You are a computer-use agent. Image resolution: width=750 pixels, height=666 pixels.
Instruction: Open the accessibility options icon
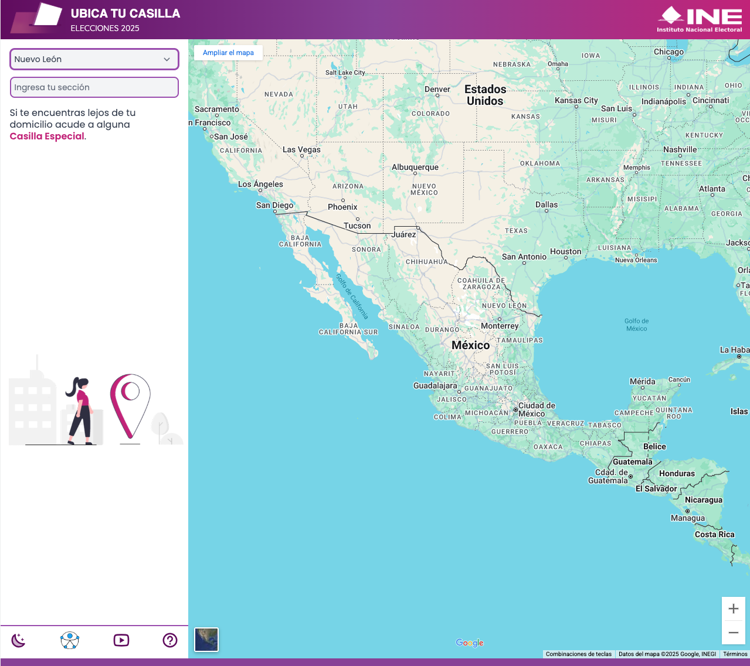69,640
